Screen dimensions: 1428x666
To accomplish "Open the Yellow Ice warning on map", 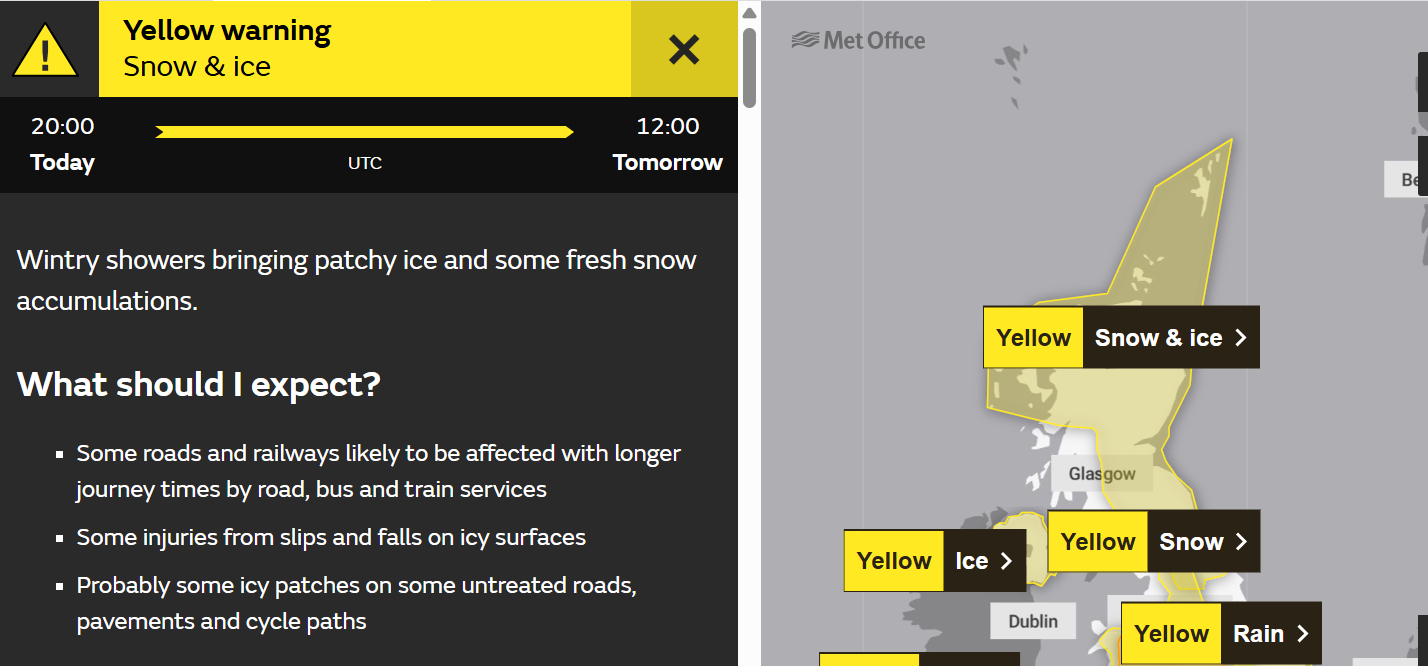I will point(920,561).
